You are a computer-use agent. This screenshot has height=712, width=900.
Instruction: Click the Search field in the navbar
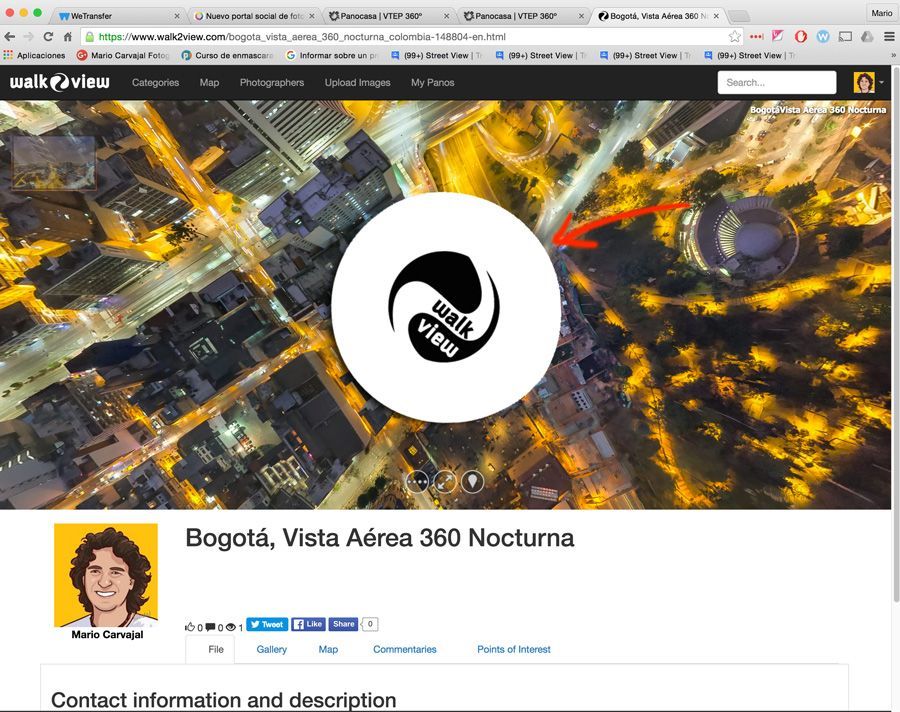pos(777,83)
